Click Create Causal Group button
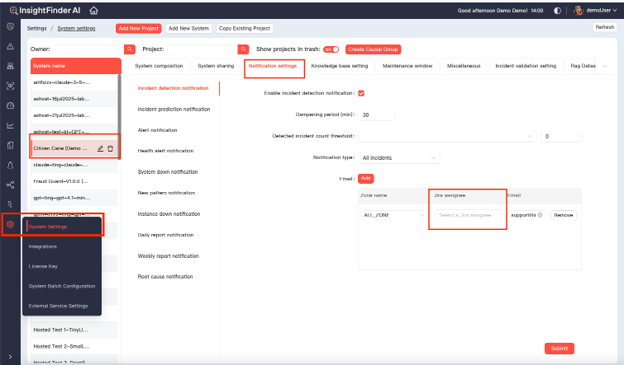 (x=373, y=49)
